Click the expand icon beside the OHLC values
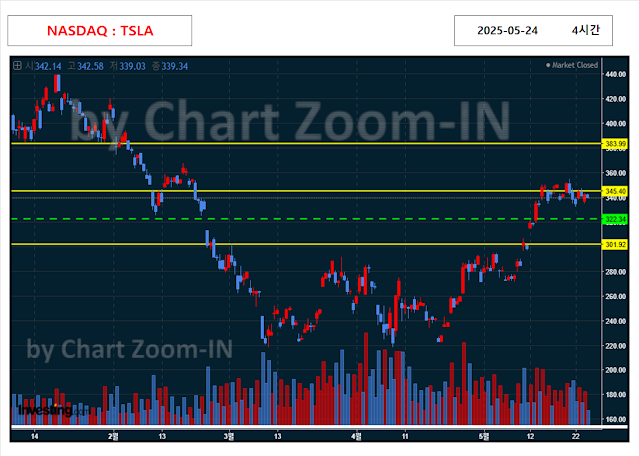 (x=17, y=66)
